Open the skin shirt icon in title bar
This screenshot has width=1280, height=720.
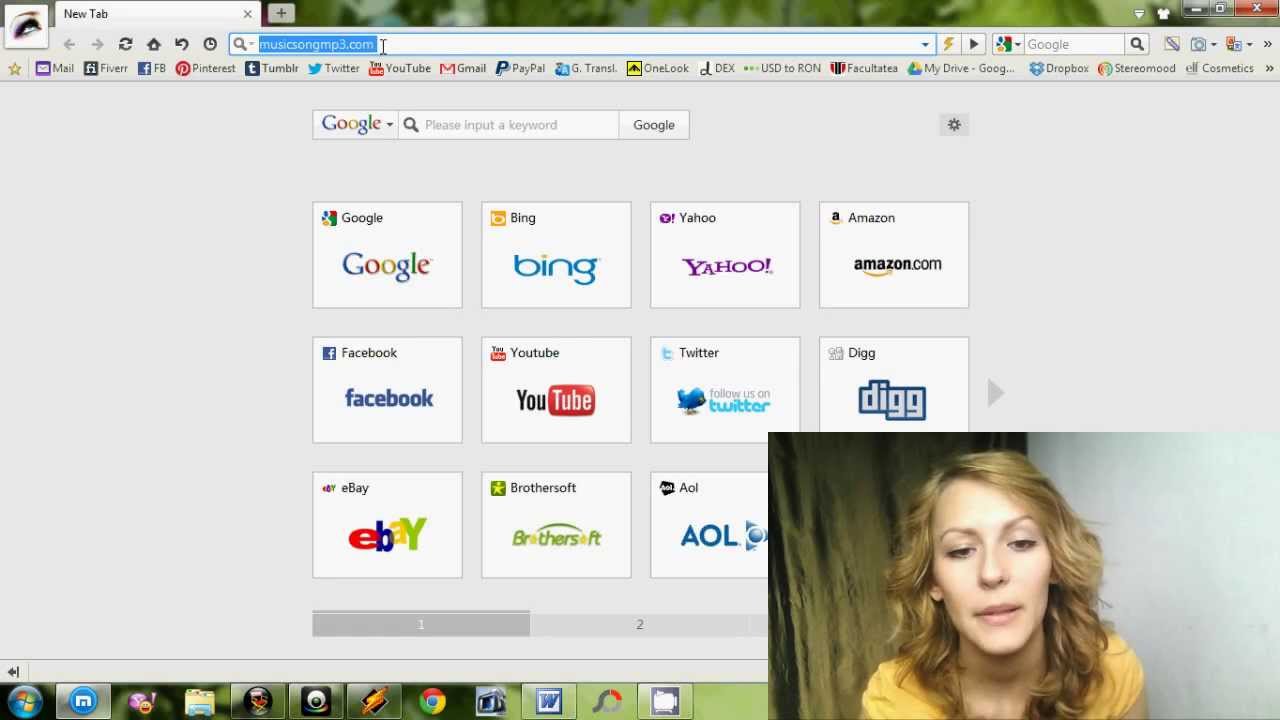1163,13
